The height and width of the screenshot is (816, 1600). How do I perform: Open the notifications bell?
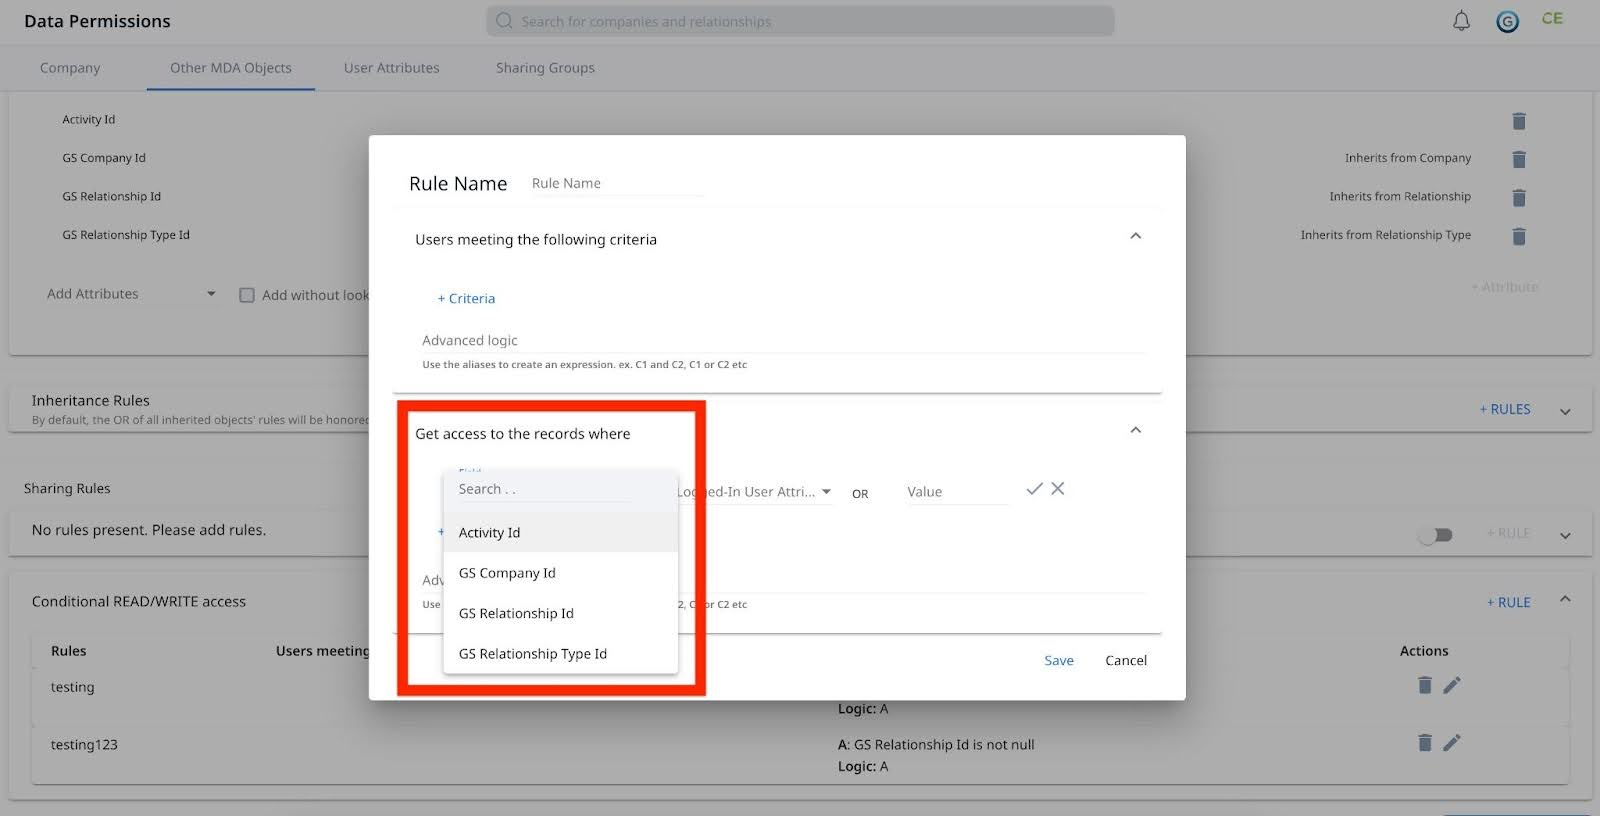click(x=1461, y=21)
